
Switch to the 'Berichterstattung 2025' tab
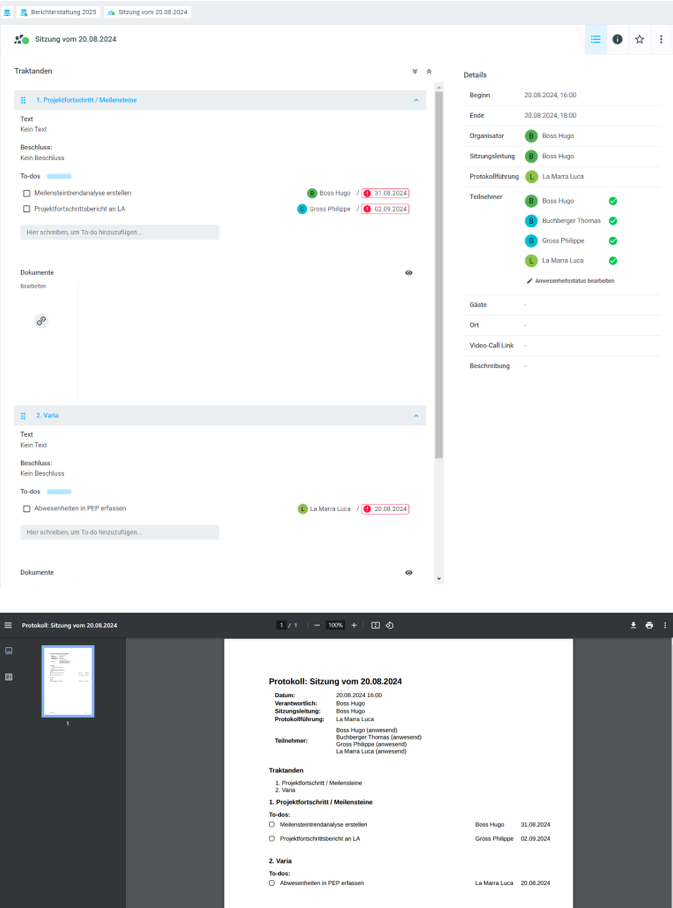(58, 12)
